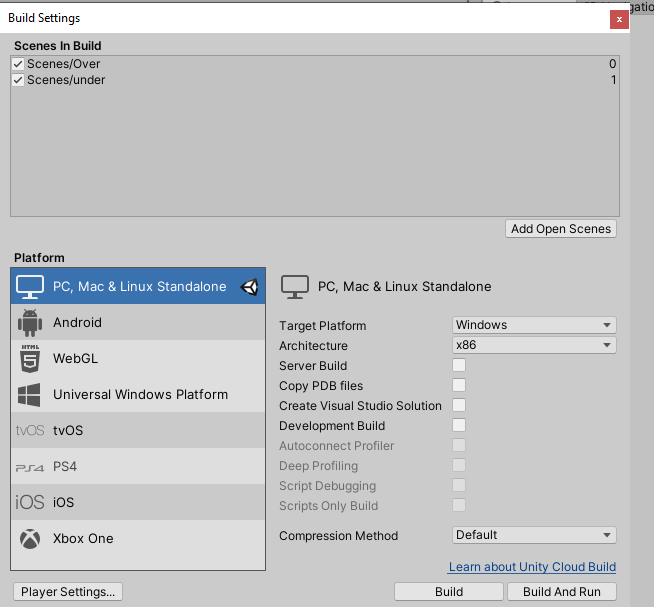This screenshot has height=607, width=654.
Task: Click the tvOS platform icon
Action: click(30, 430)
